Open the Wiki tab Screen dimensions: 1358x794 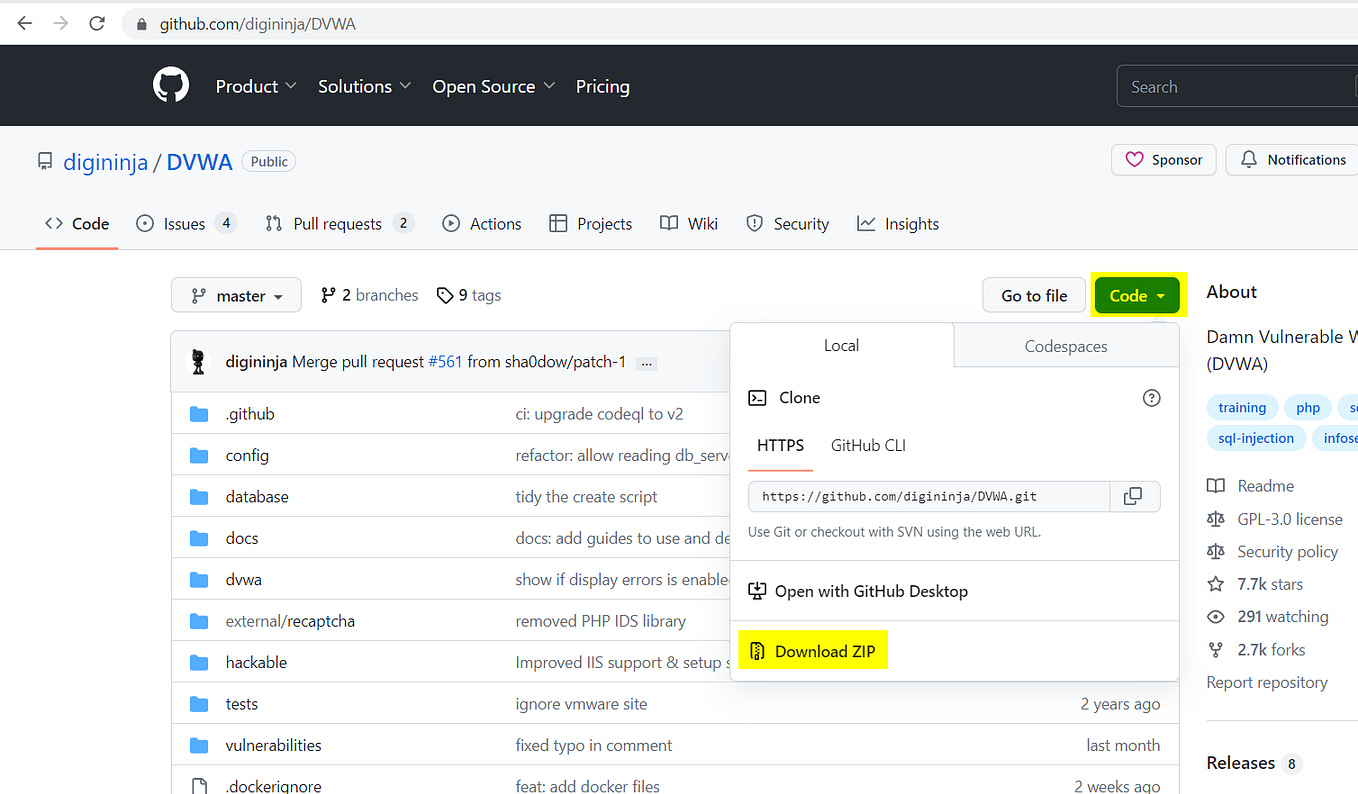689,224
